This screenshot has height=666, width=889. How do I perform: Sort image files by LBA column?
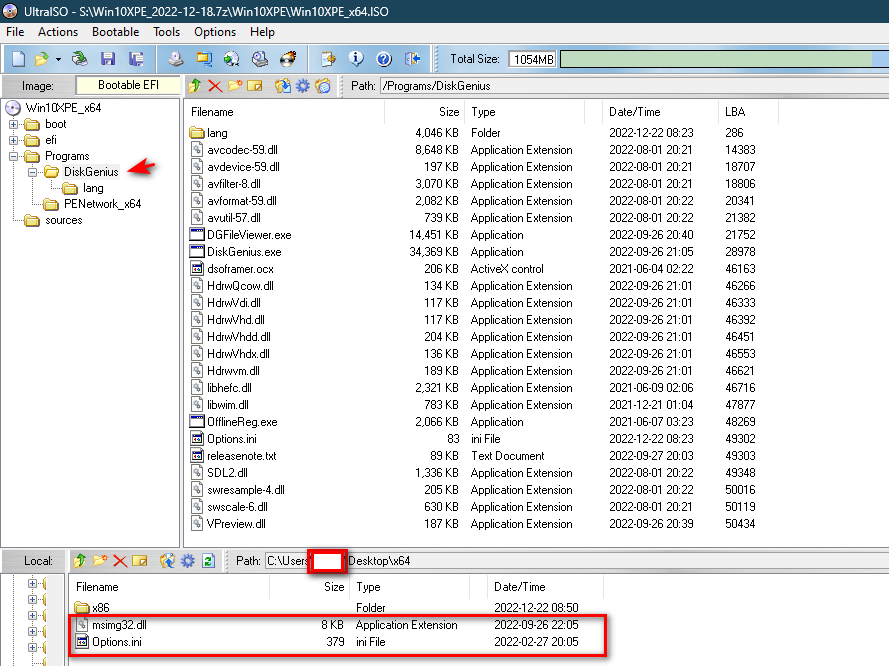coord(748,112)
